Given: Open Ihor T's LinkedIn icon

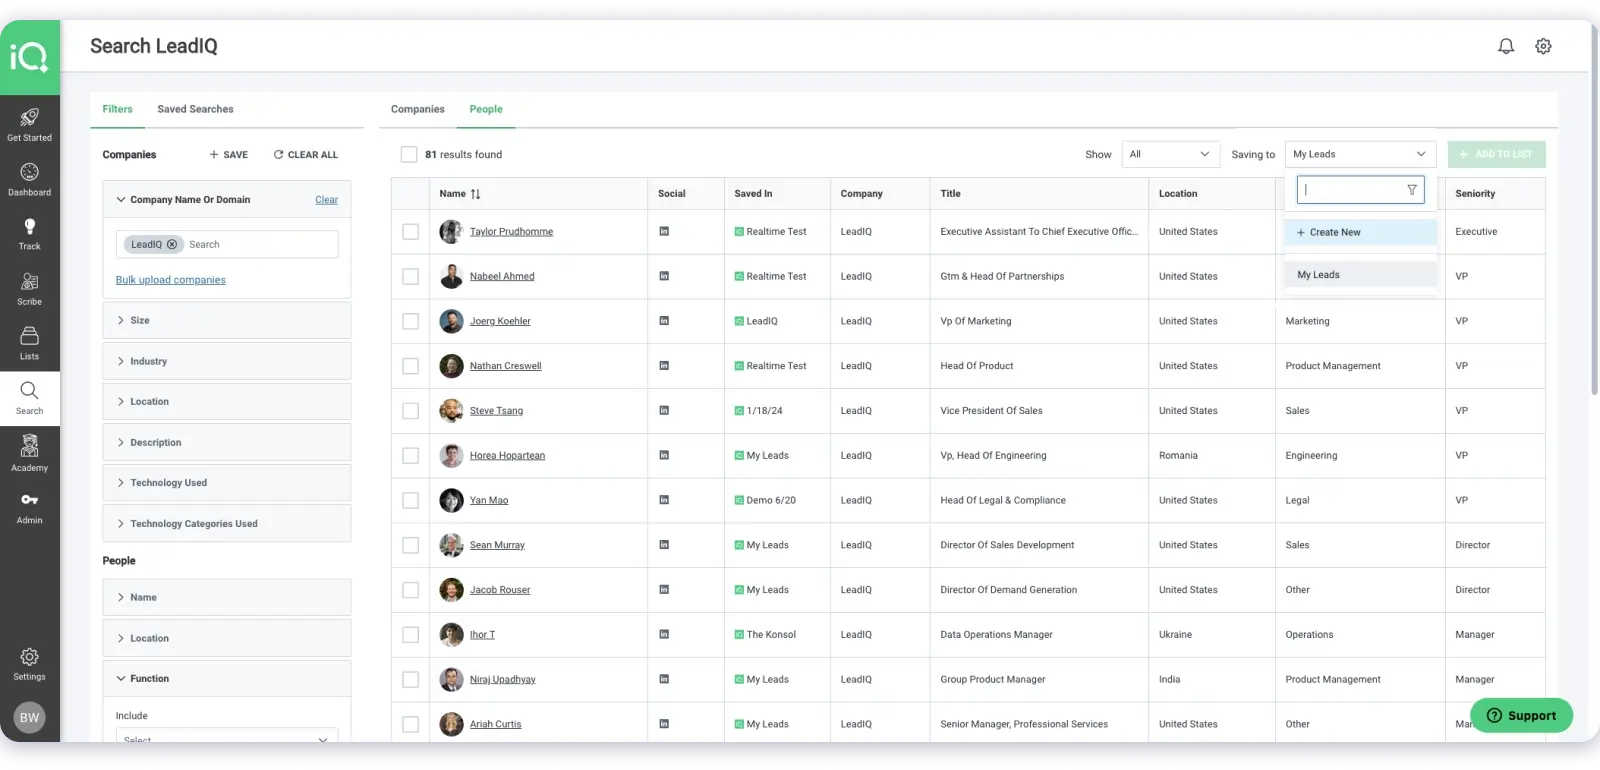Looking at the screenshot, I should pos(664,634).
